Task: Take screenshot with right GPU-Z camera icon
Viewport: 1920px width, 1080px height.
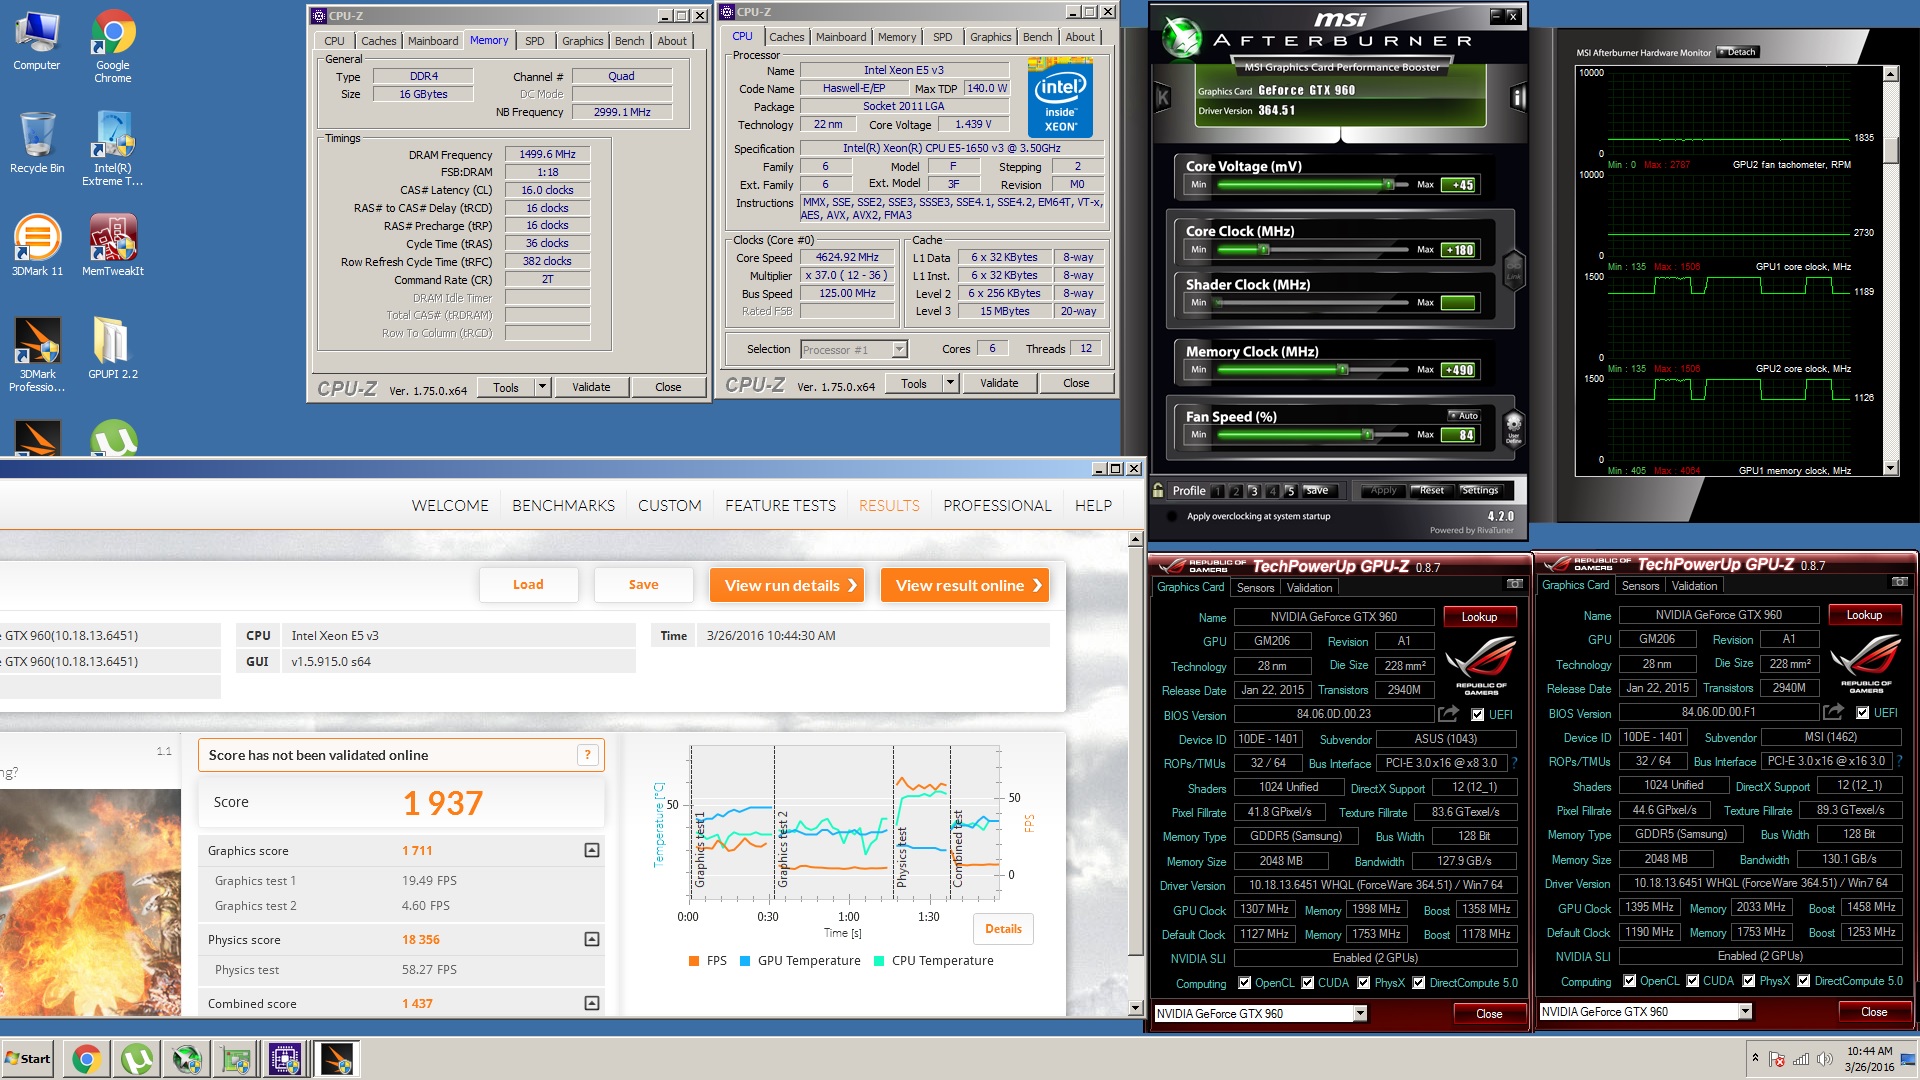Action: coord(1900,582)
